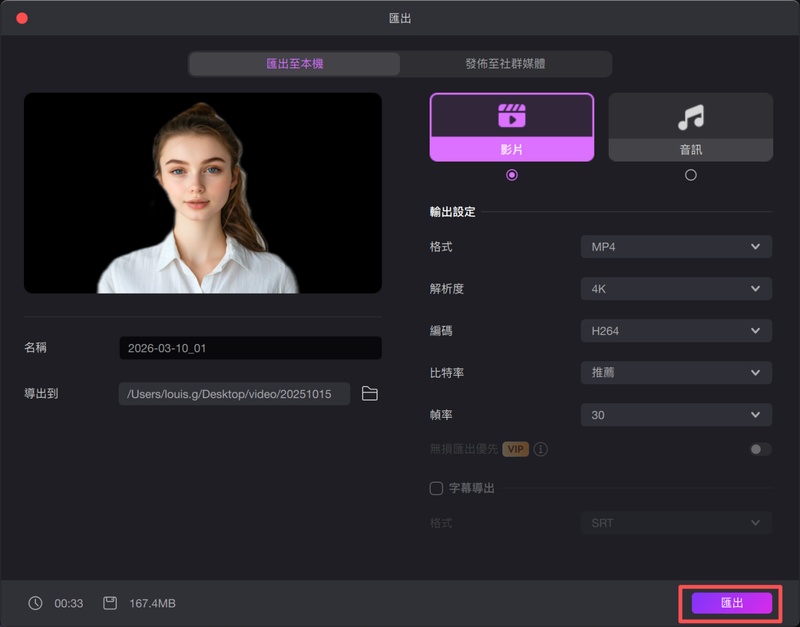
Task: Open the folder browse icon
Action: point(370,394)
